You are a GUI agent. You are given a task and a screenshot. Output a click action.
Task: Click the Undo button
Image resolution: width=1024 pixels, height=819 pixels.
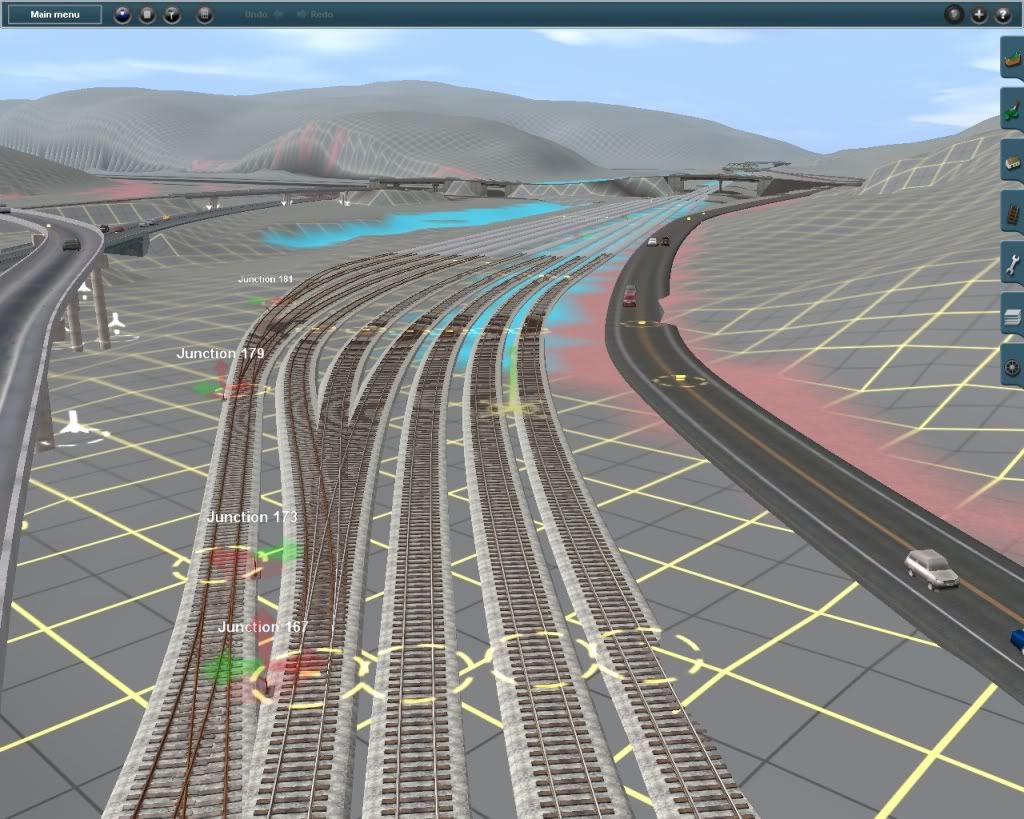(x=263, y=14)
